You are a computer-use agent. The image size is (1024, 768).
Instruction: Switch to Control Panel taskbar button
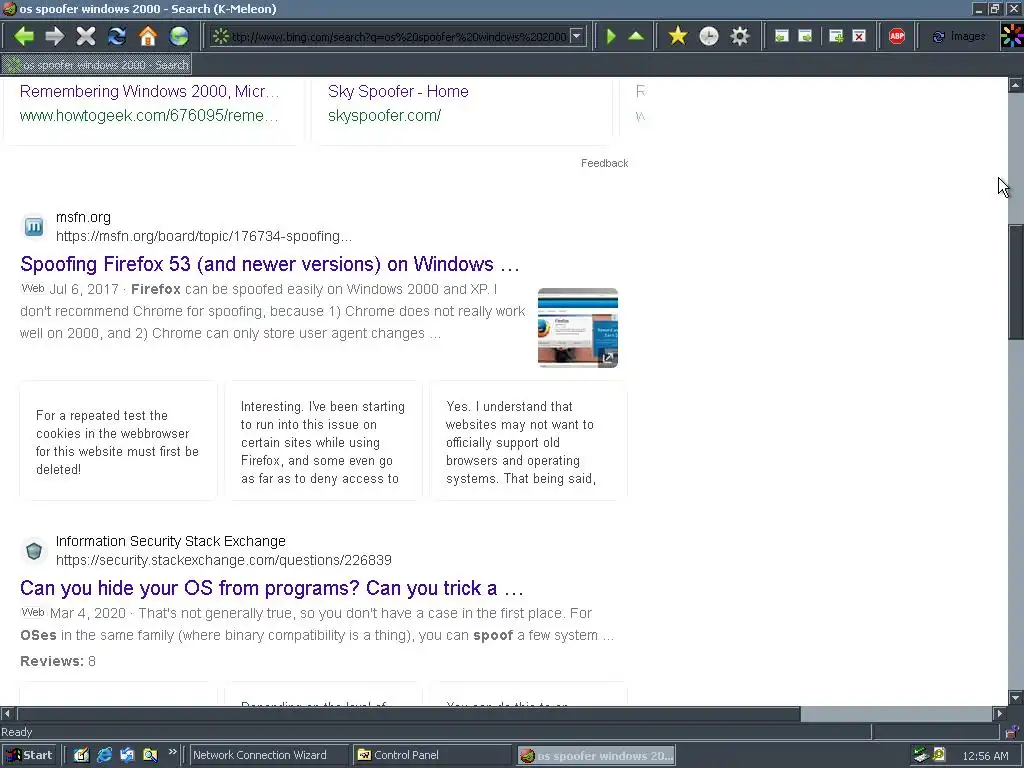click(x=431, y=755)
